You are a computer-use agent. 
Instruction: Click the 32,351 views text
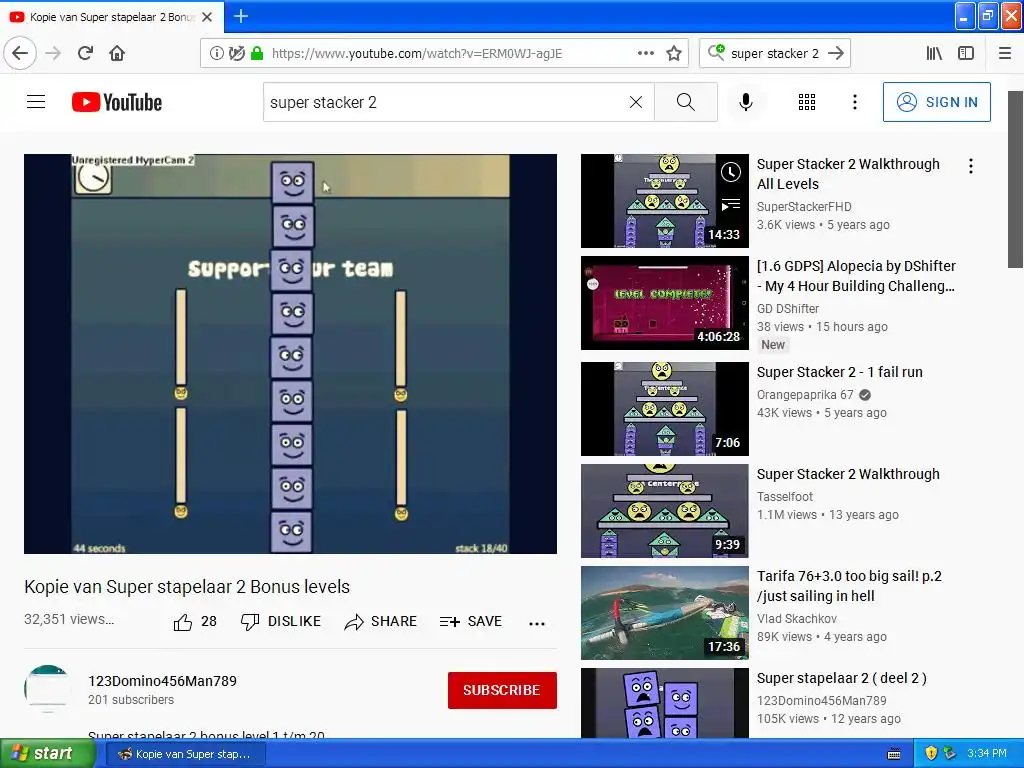click(69, 619)
